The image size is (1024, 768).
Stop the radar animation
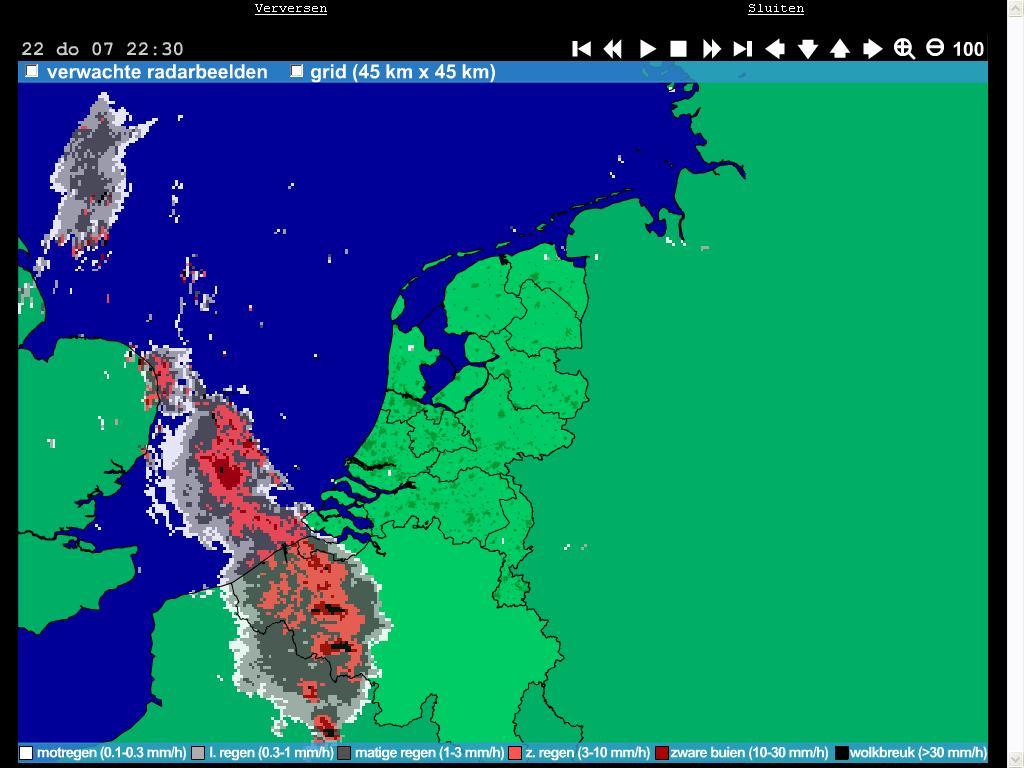coord(679,49)
